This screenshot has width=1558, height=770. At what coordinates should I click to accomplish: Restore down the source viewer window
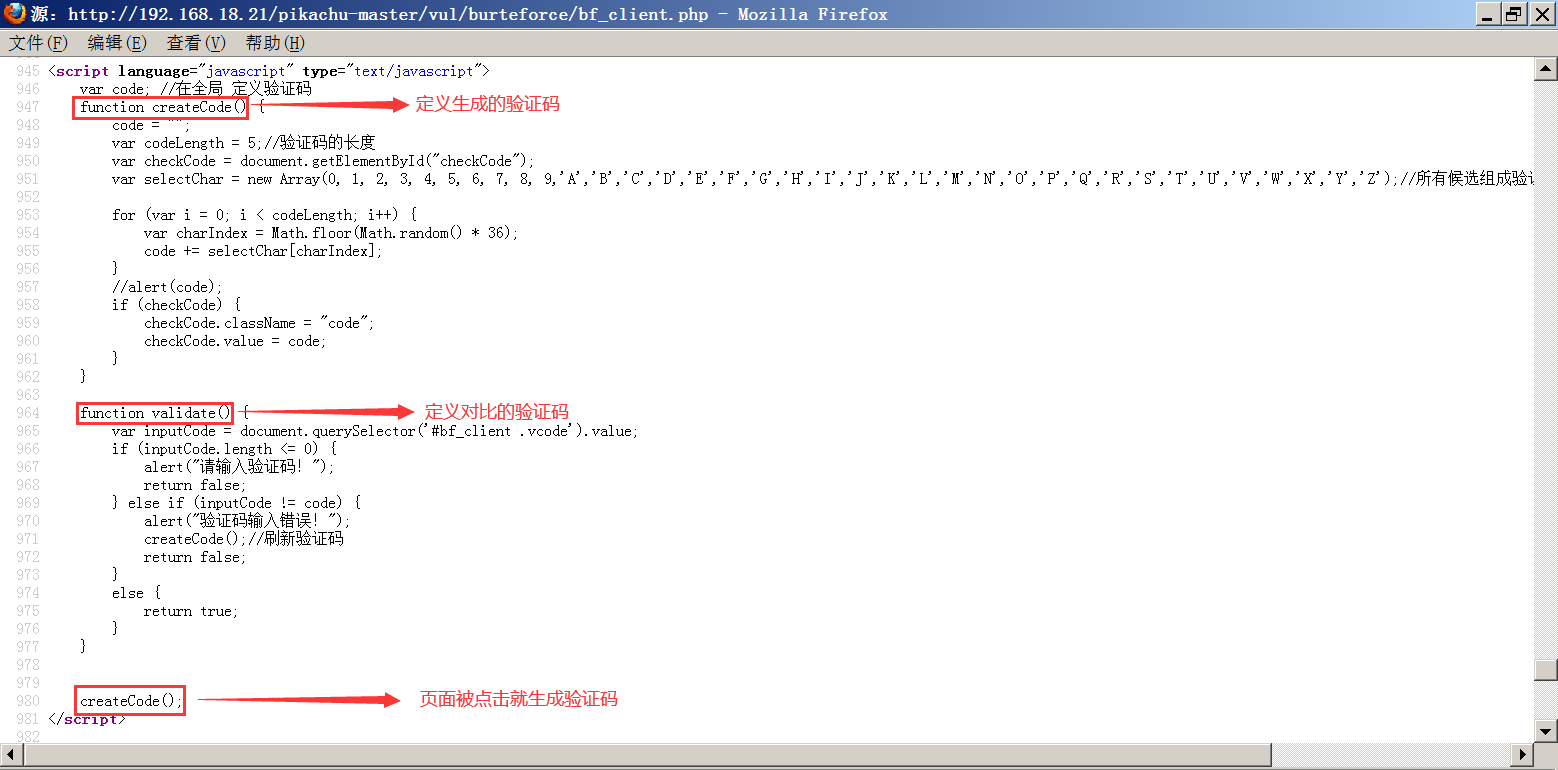pos(1514,14)
